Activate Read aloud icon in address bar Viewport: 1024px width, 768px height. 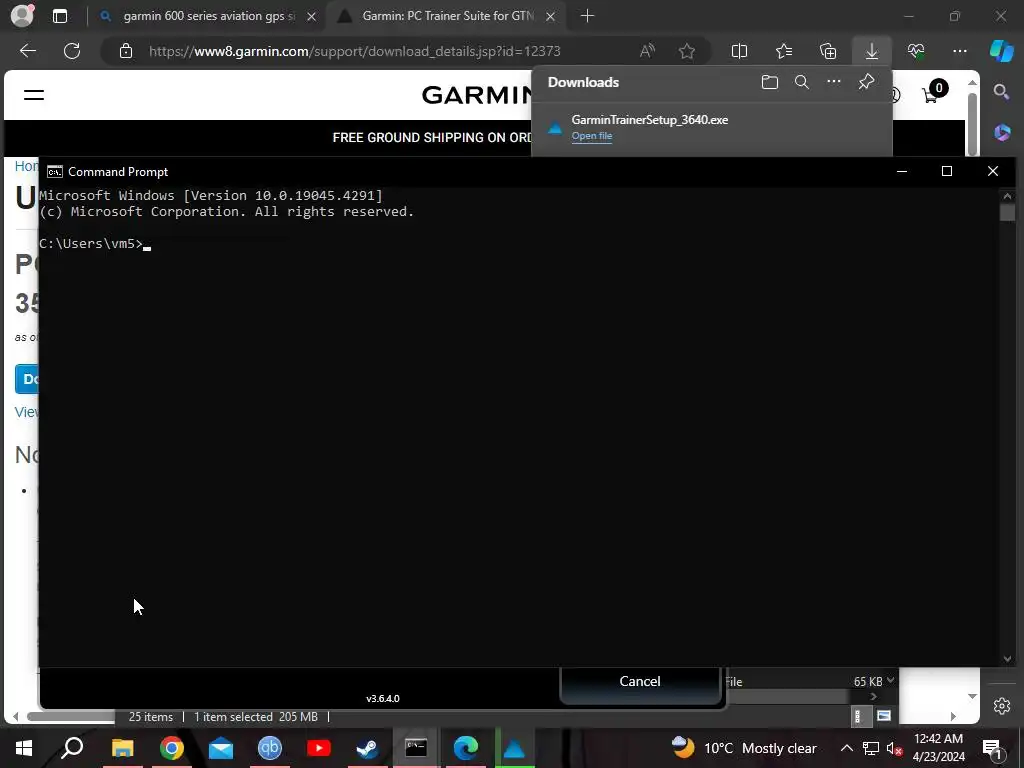coord(647,51)
